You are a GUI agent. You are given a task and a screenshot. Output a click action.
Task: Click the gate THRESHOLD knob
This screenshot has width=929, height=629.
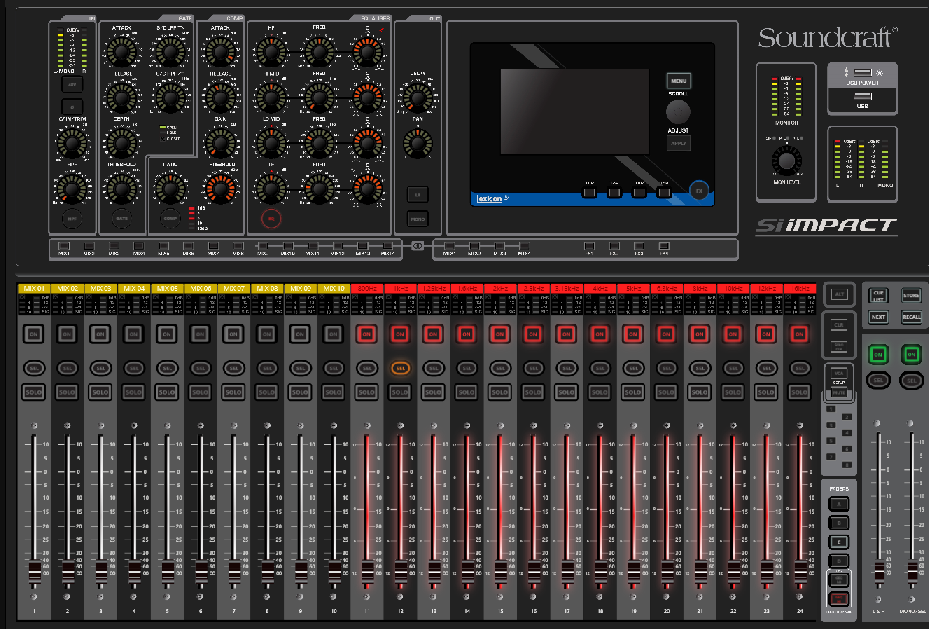coord(121,190)
